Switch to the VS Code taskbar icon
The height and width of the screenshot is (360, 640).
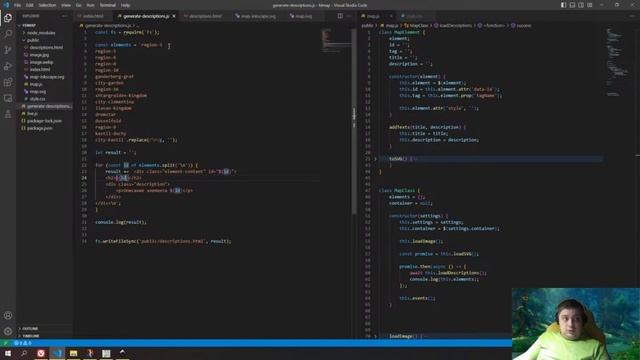[57, 353]
